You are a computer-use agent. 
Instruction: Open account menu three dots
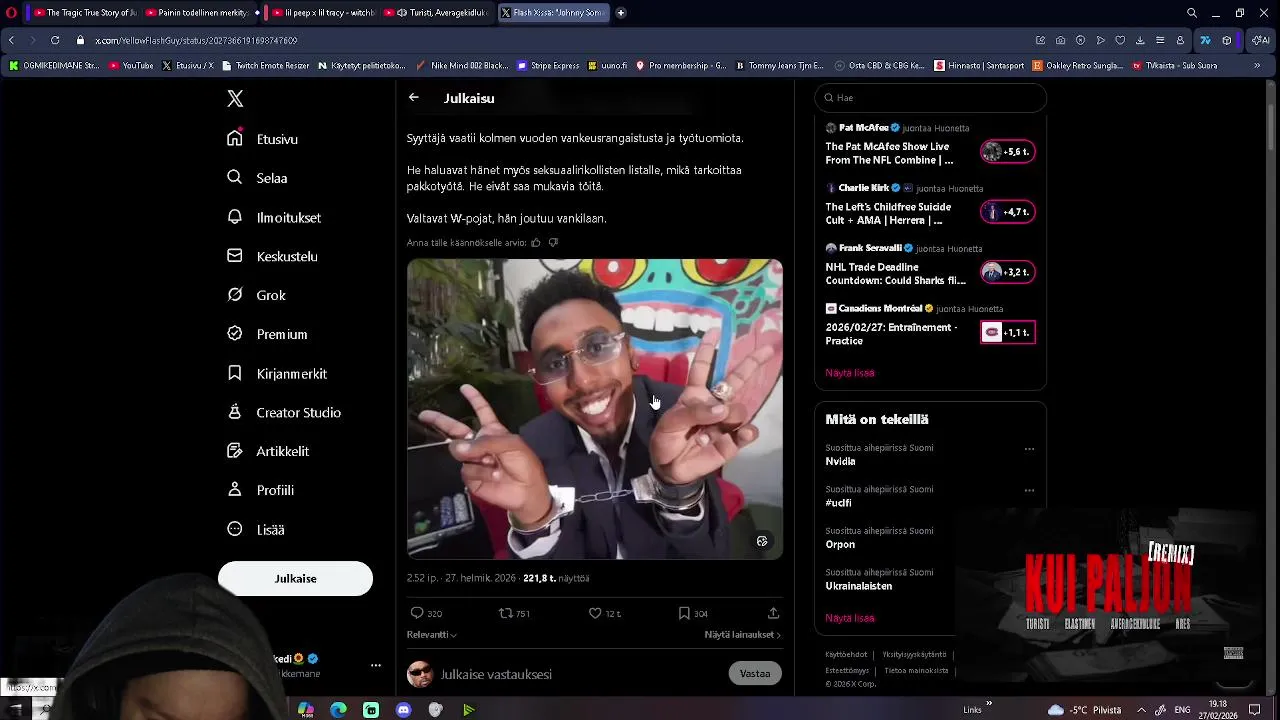point(376,665)
